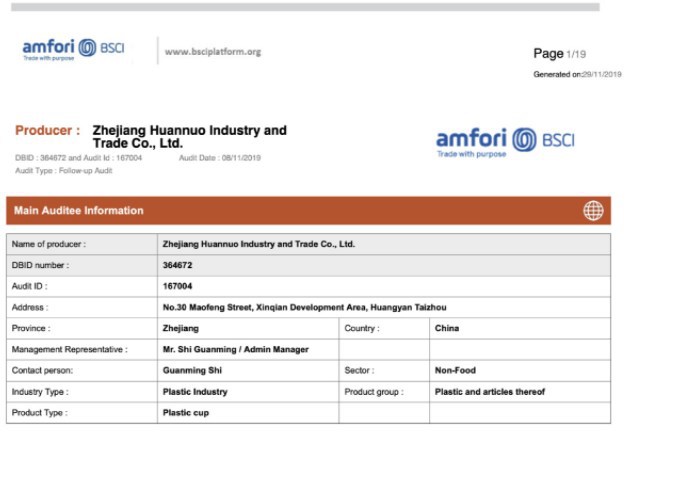The width and height of the screenshot is (688, 501).
Task: Click the 'Audit Date : 08/11/2019' text
Action: click(x=220, y=157)
